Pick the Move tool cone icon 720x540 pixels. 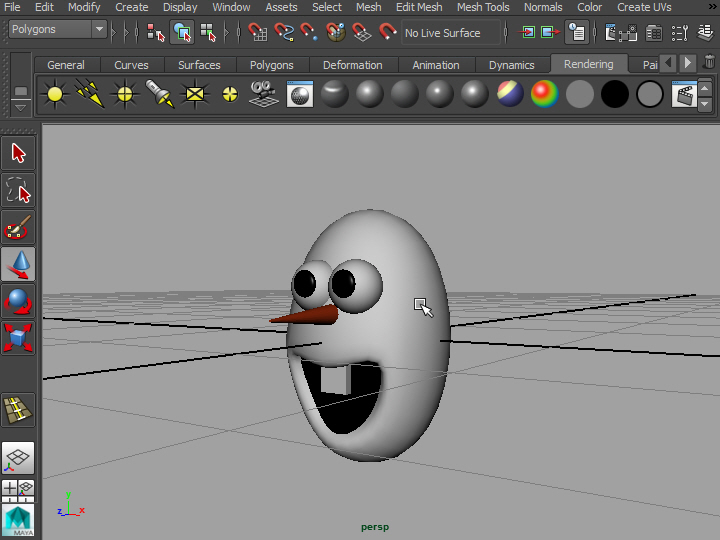(19, 264)
